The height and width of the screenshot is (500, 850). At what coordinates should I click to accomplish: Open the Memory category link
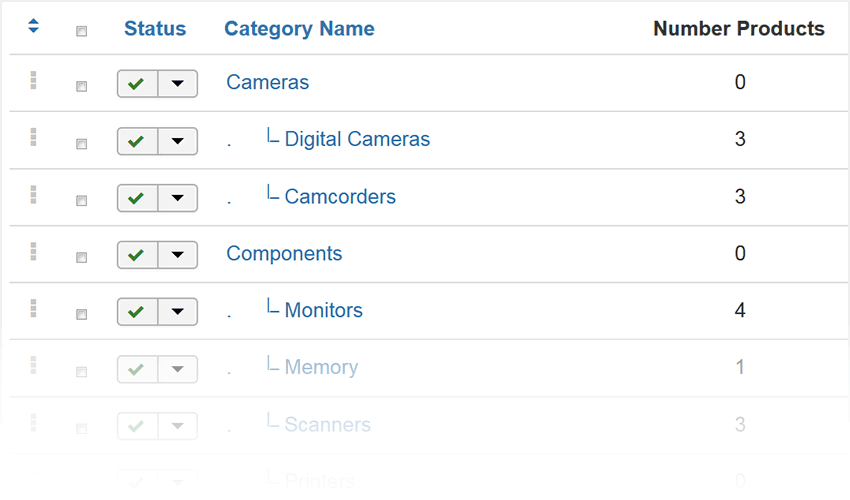pos(321,368)
